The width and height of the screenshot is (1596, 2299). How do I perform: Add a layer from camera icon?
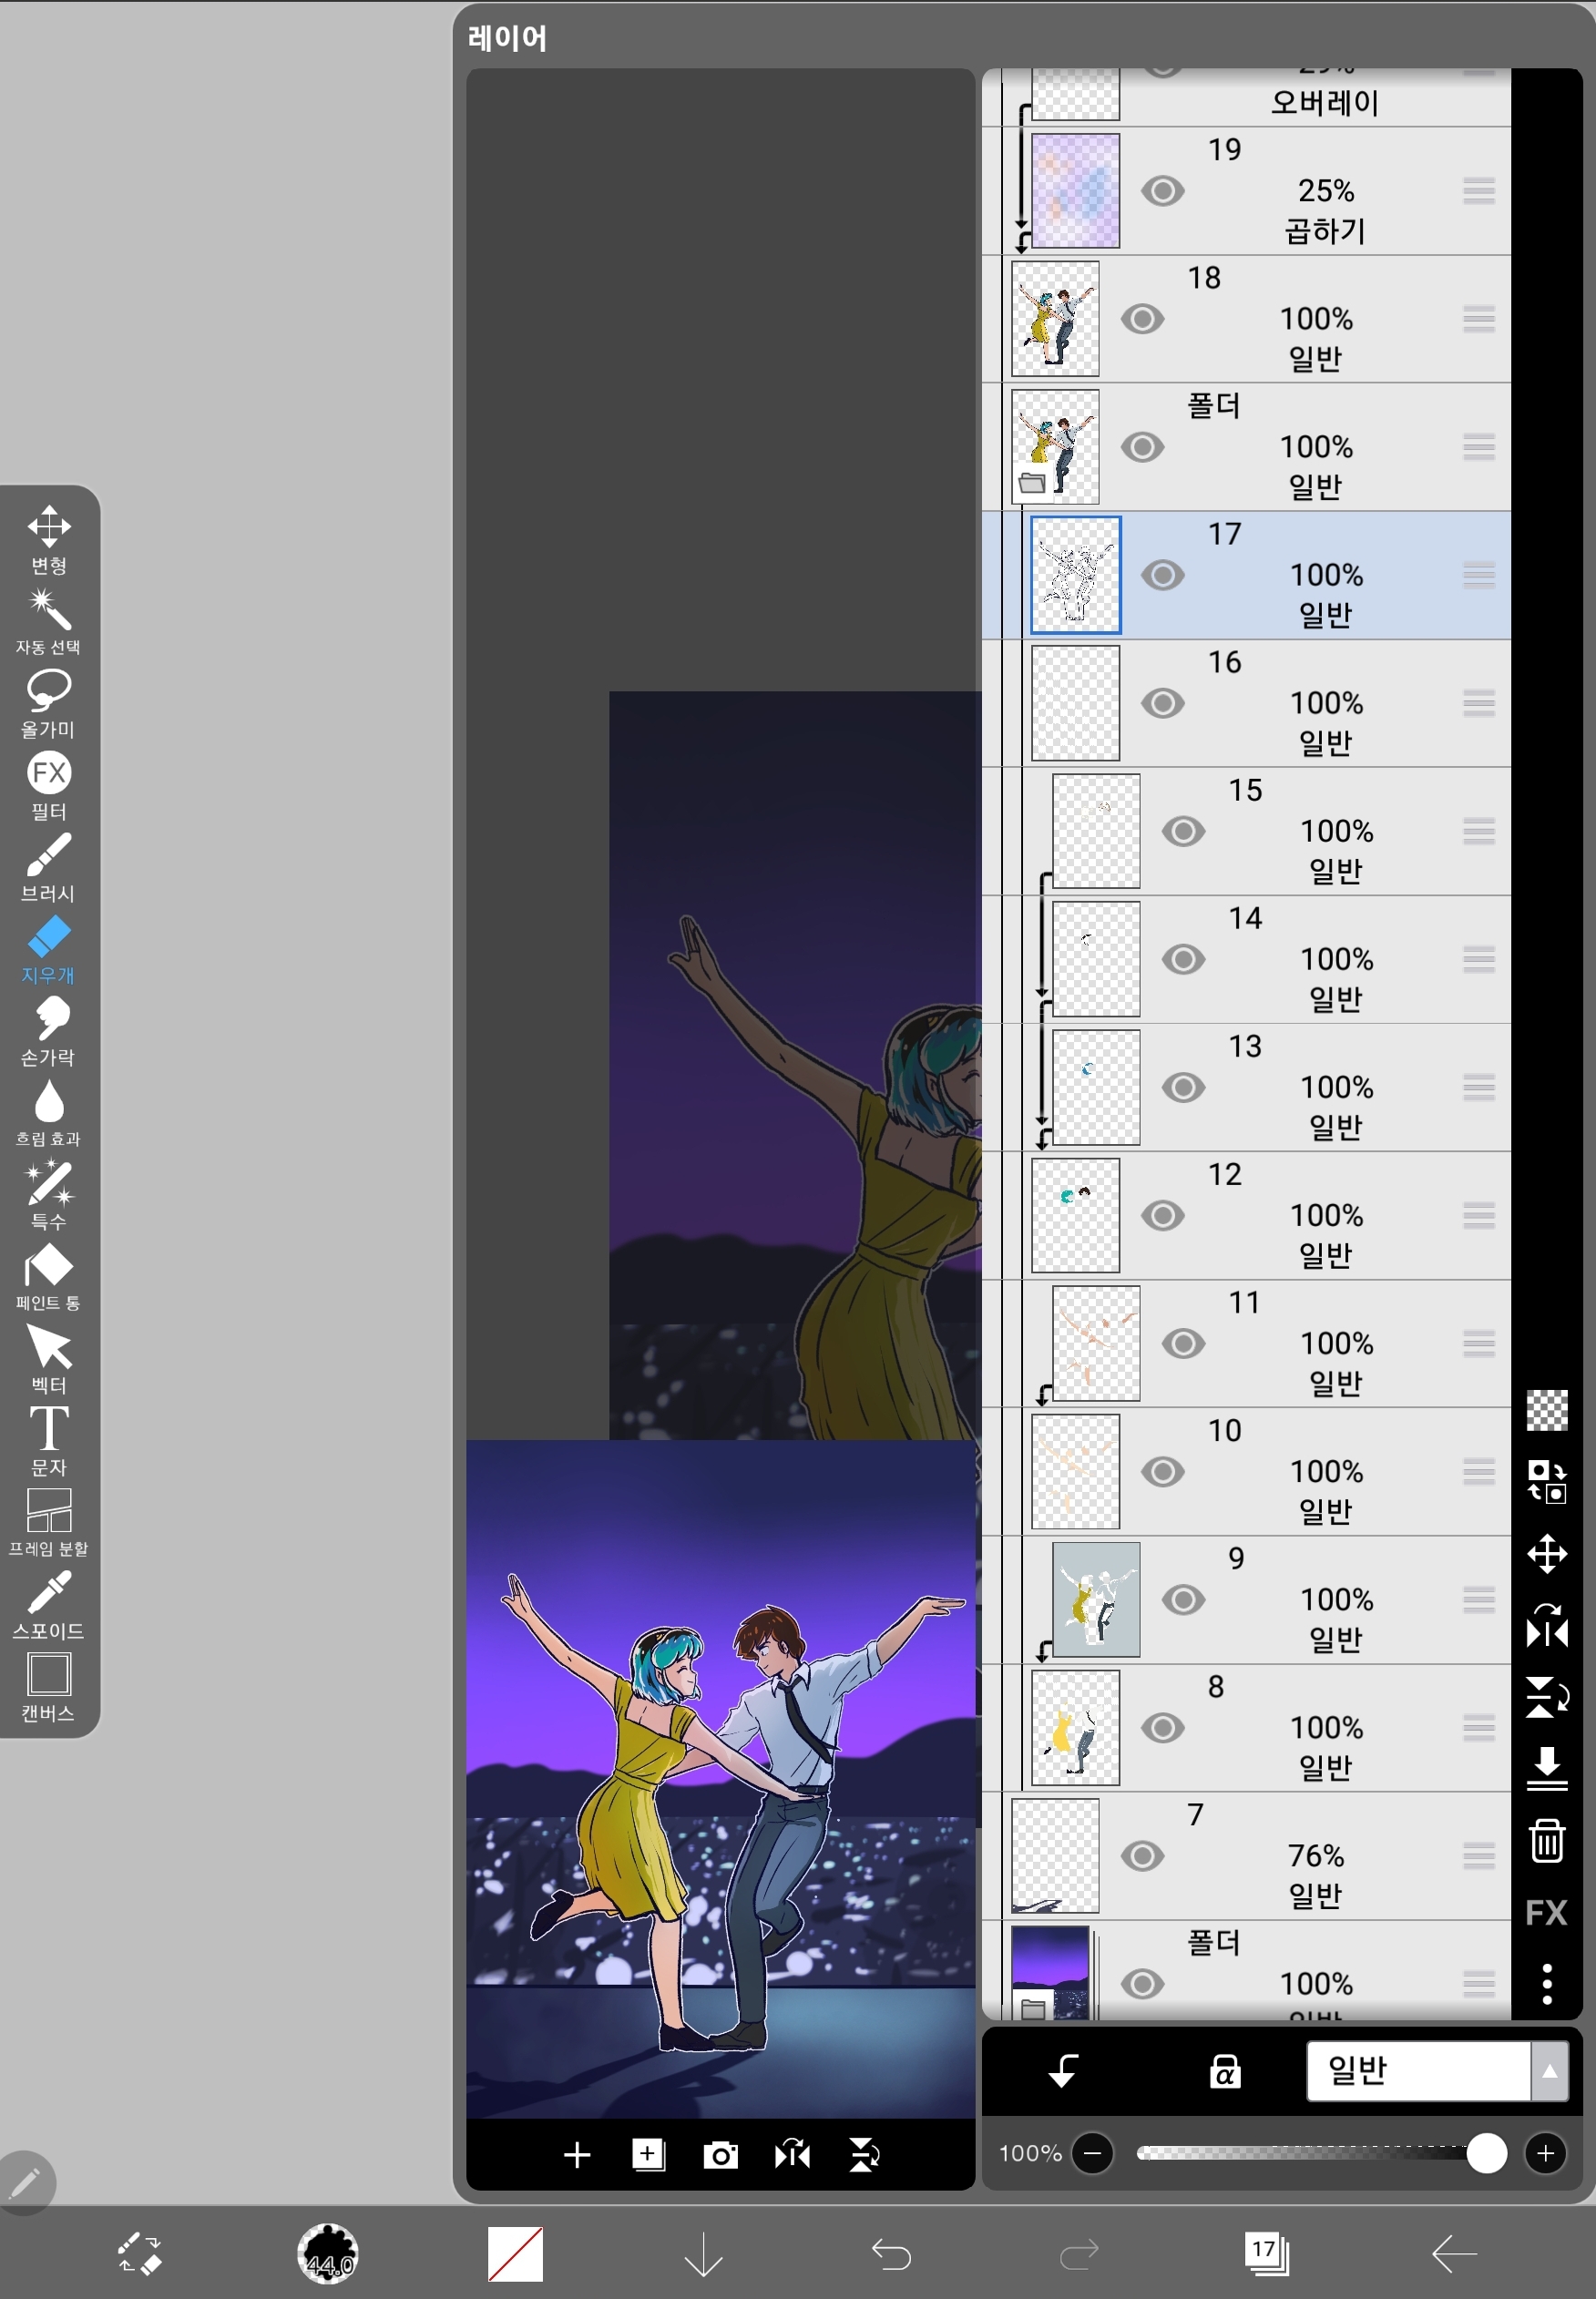720,2155
